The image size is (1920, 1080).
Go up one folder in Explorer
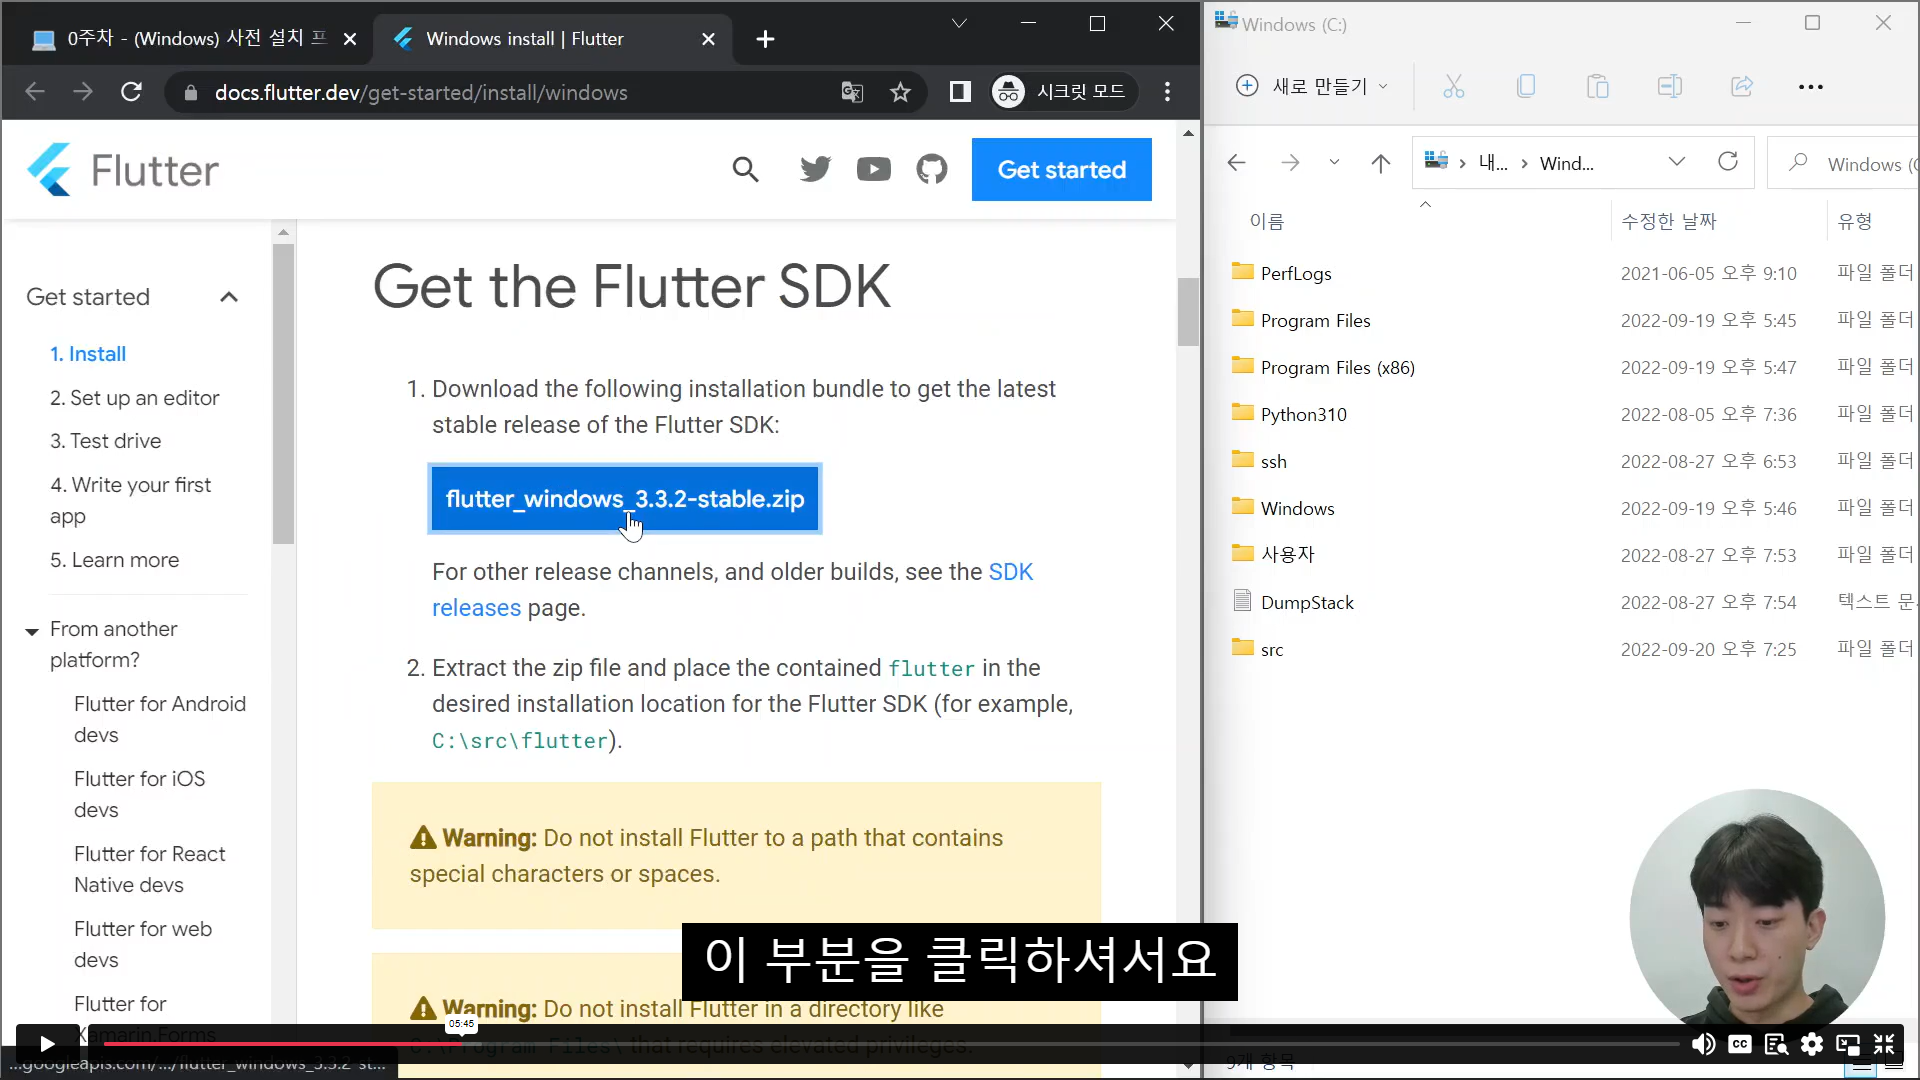1381,162
